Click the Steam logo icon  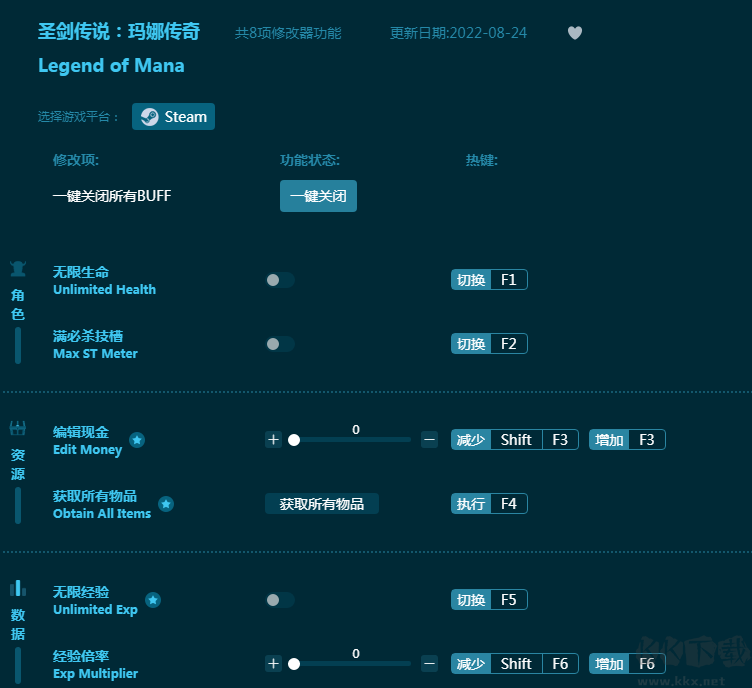(150, 117)
